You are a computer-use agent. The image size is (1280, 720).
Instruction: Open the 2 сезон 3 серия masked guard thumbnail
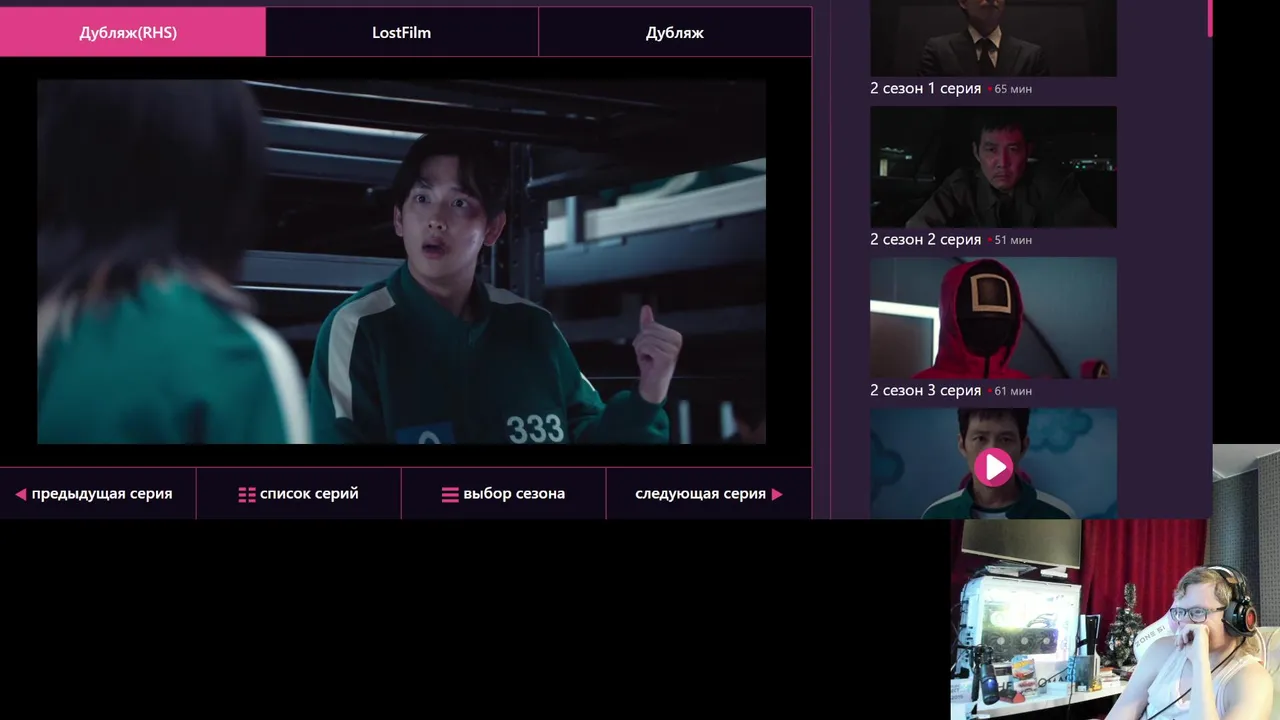click(x=993, y=318)
